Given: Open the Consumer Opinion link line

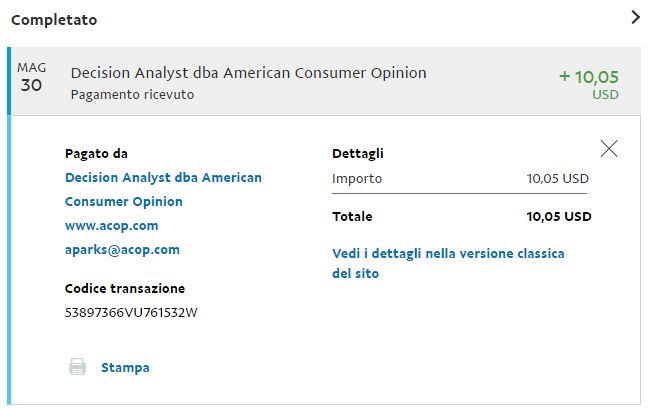Looking at the screenshot, I should pyautogui.click(x=123, y=202).
